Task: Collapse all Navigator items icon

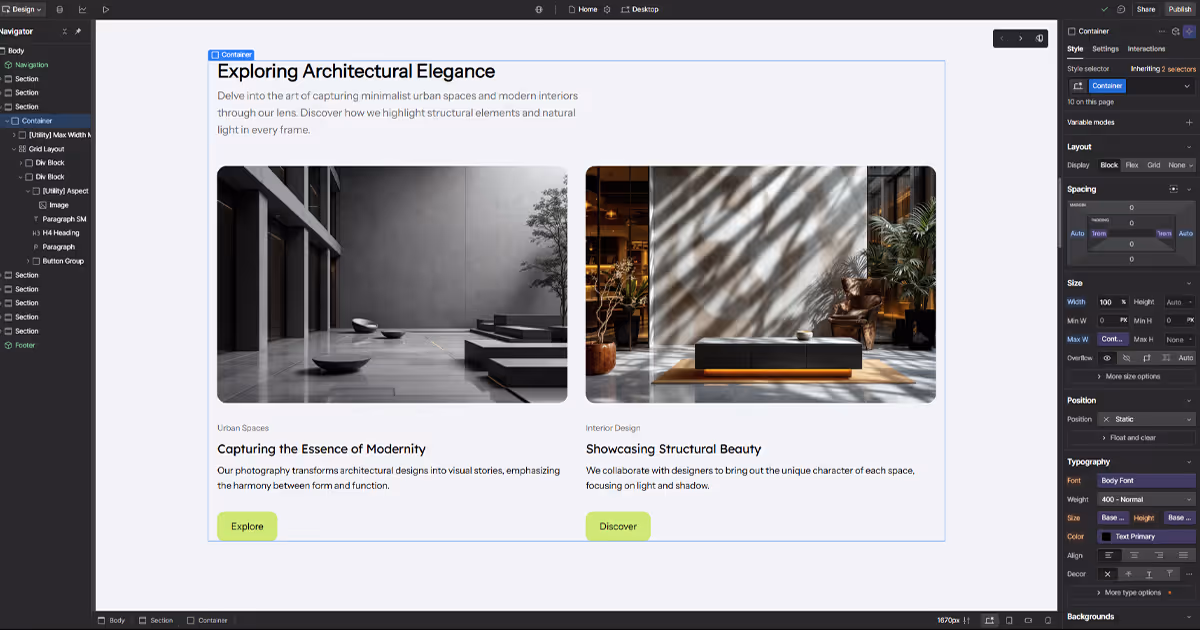Action: coord(65,31)
